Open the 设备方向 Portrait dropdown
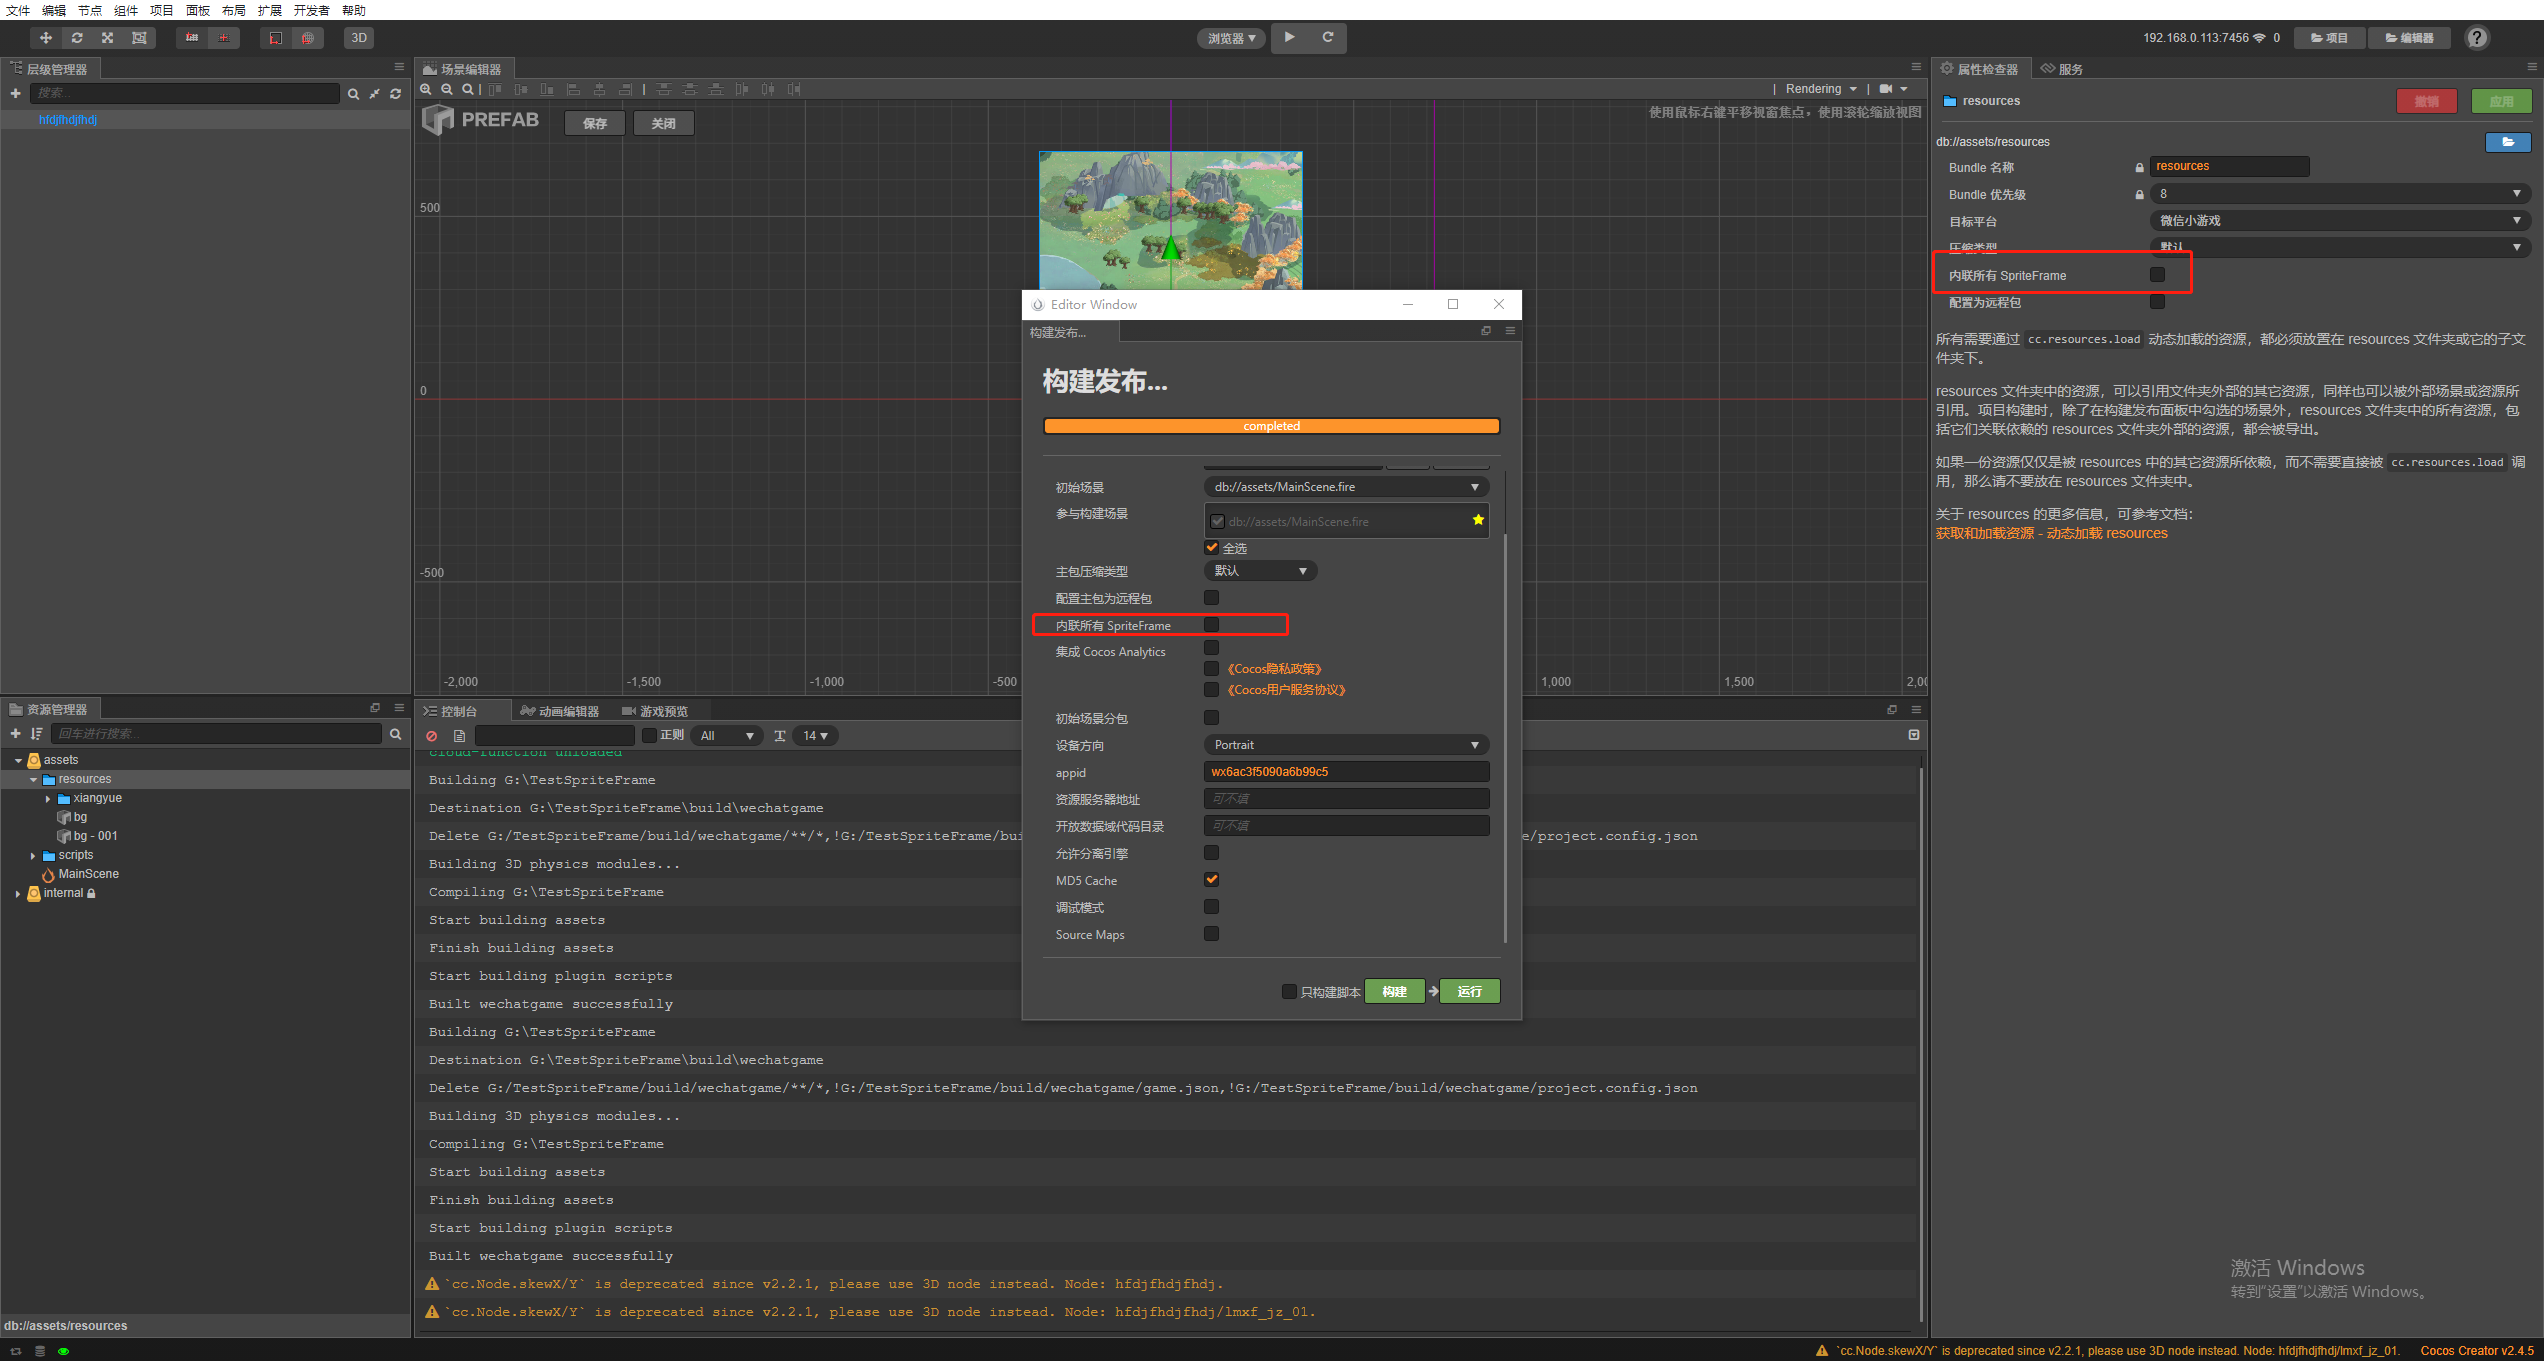The height and width of the screenshot is (1361, 2544). point(1345,745)
